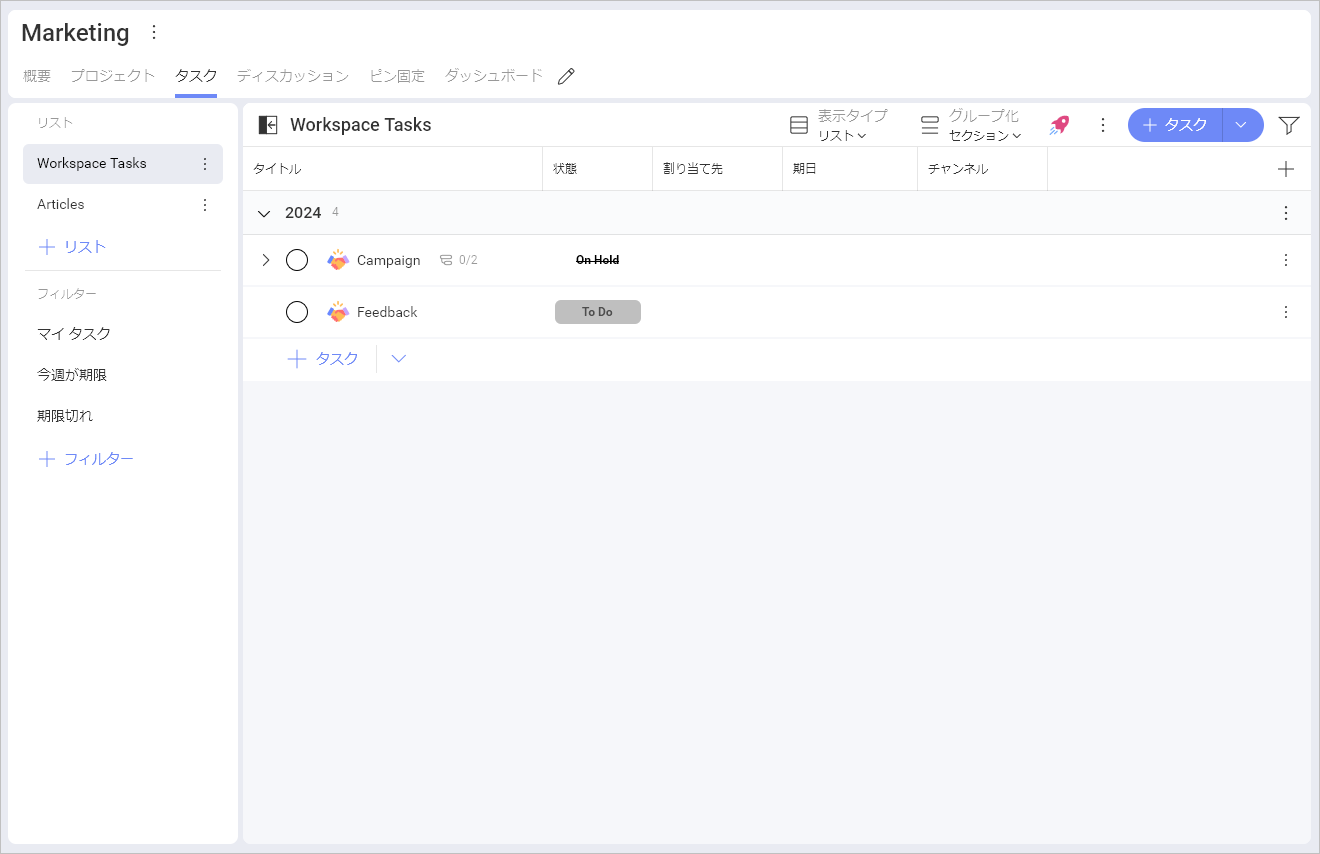Change the Campaign status On Hold
This screenshot has width=1320, height=854.
pyautogui.click(x=598, y=260)
